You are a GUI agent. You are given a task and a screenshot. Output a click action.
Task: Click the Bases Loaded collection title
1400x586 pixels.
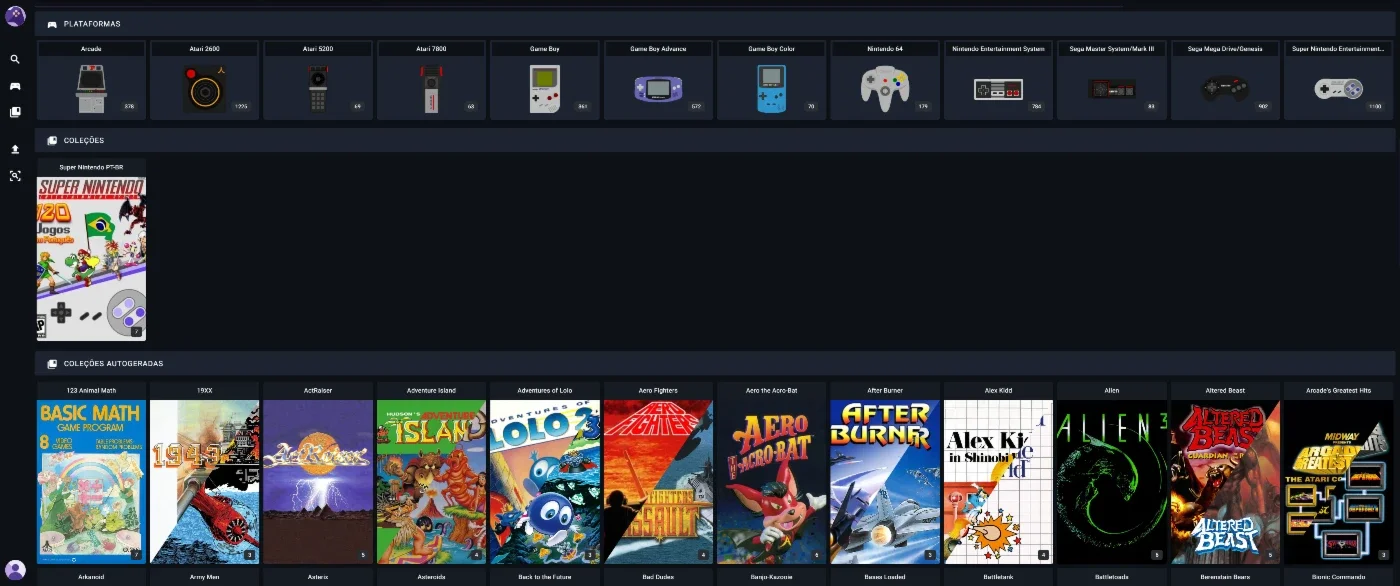point(885,577)
